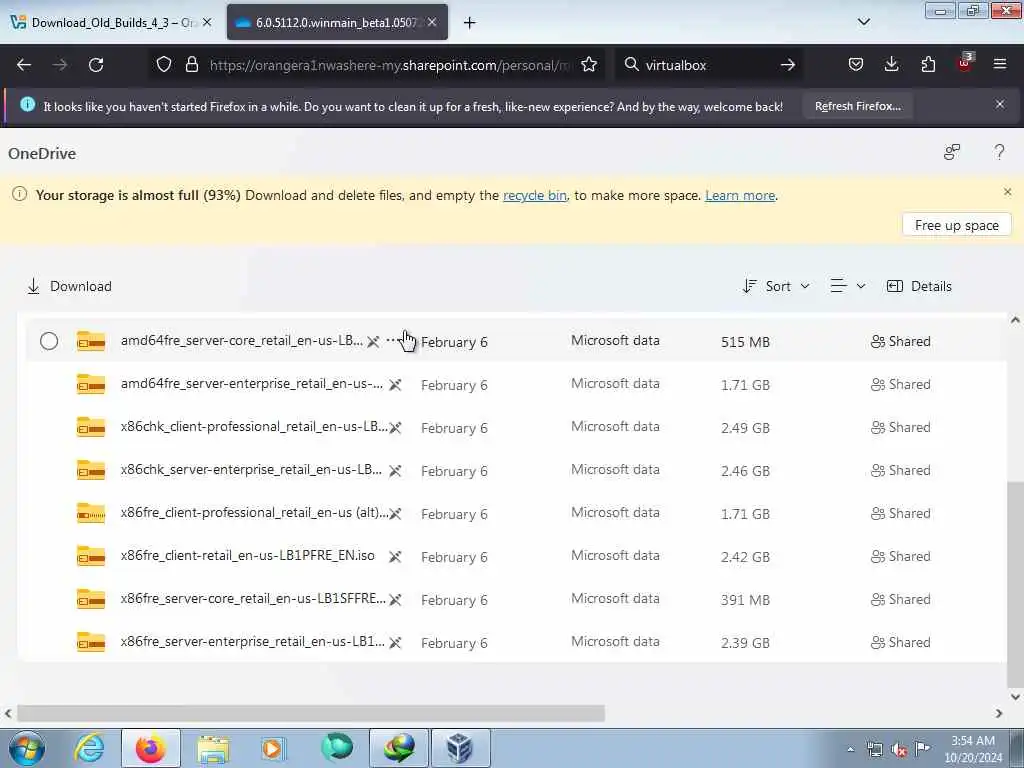Click the scroll right arrow

(999, 714)
